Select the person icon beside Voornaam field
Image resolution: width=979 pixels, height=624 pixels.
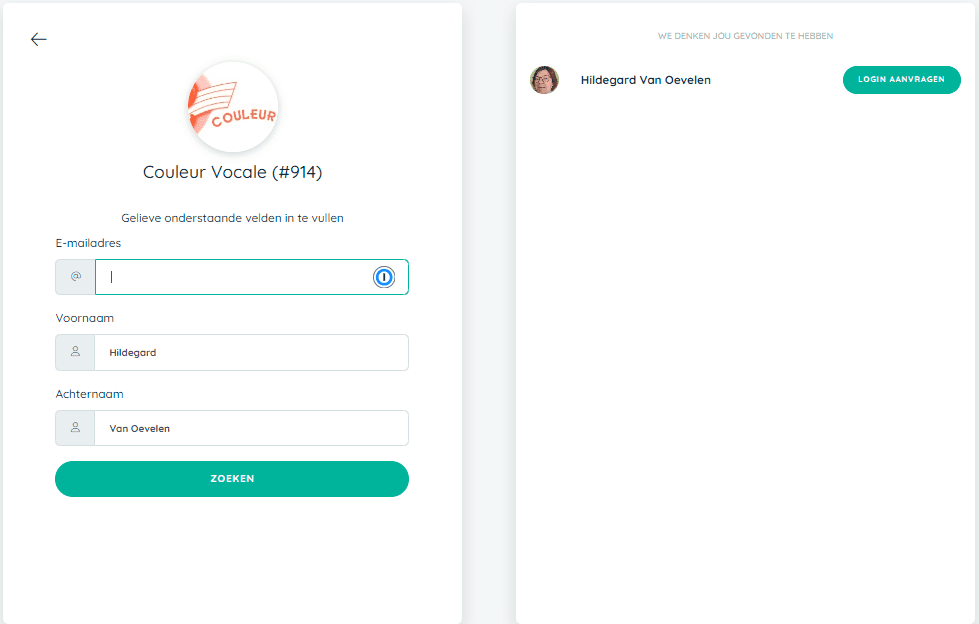click(x=76, y=352)
